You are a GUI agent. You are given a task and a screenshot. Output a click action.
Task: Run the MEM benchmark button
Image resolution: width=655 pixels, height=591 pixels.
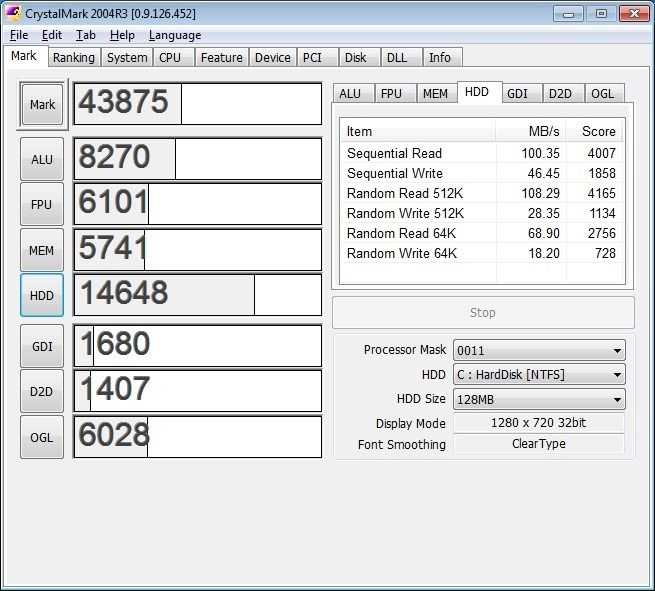point(42,250)
